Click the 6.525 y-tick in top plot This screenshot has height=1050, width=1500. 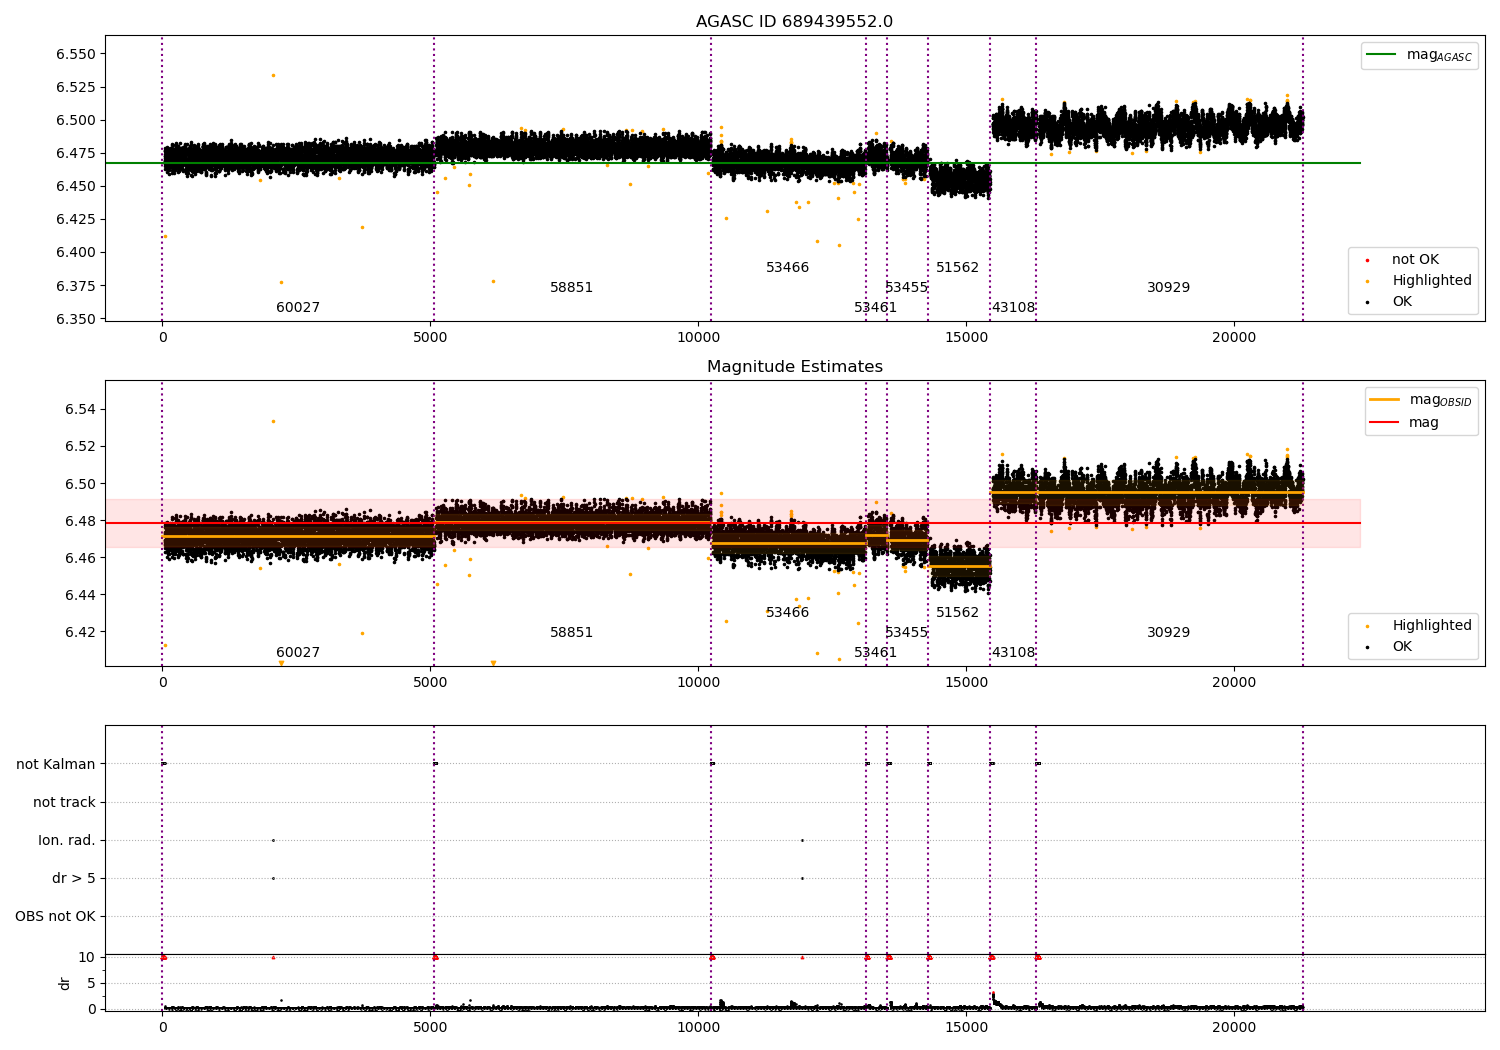click(x=76, y=87)
